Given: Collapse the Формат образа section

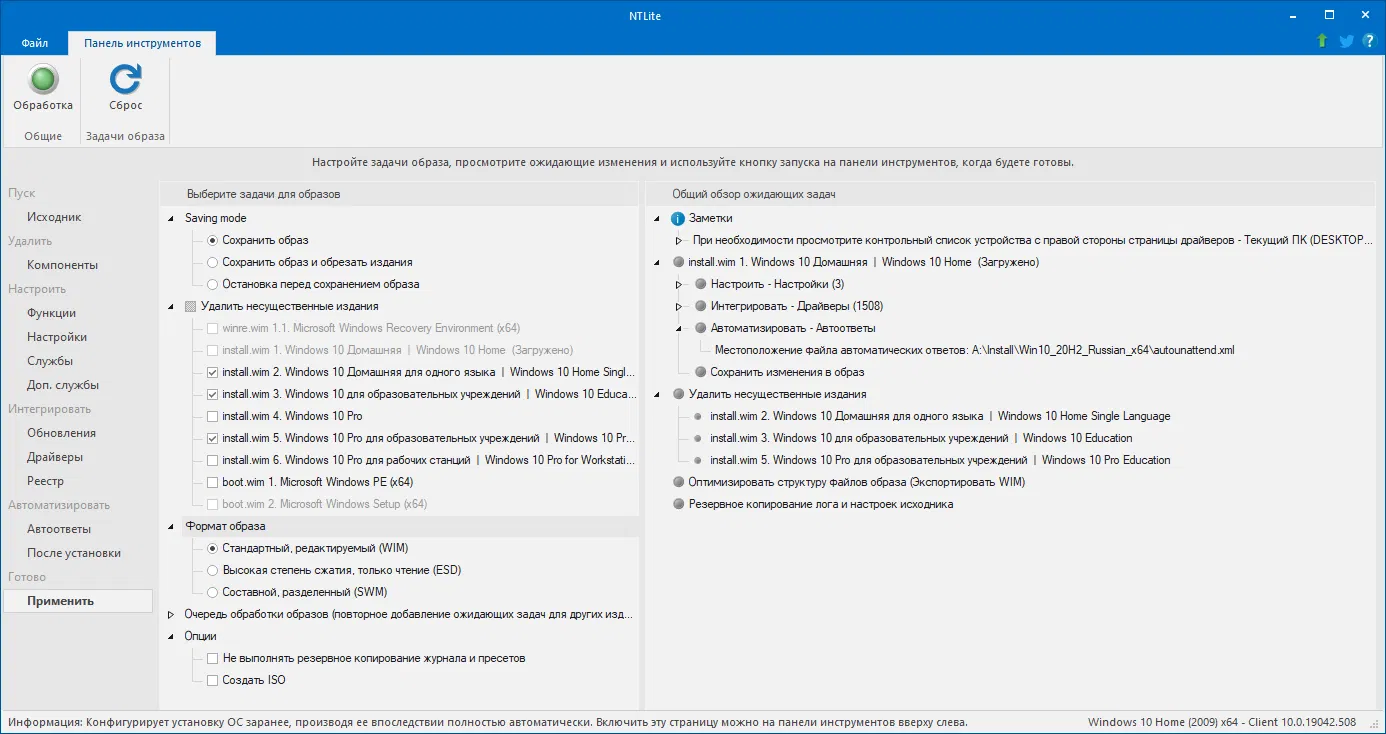Looking at the screenshot, I should pyautogui.click(x=171, y=526).
